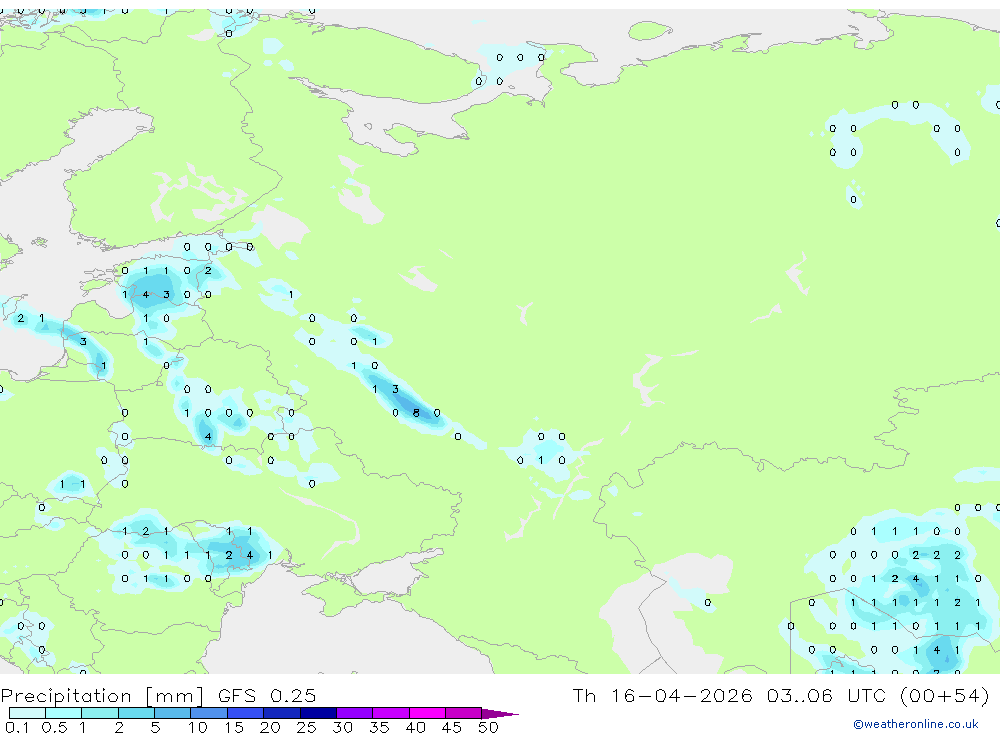
Task: Click the '15' legend scale label
Action: click(x=234, y=727)
